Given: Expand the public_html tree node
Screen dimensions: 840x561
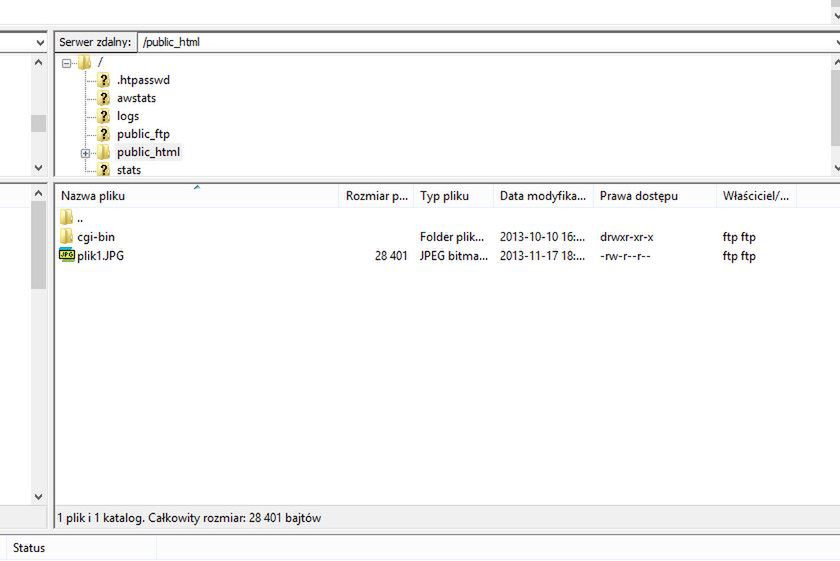Looking at the screenshot, I should [x=85, y=153].
